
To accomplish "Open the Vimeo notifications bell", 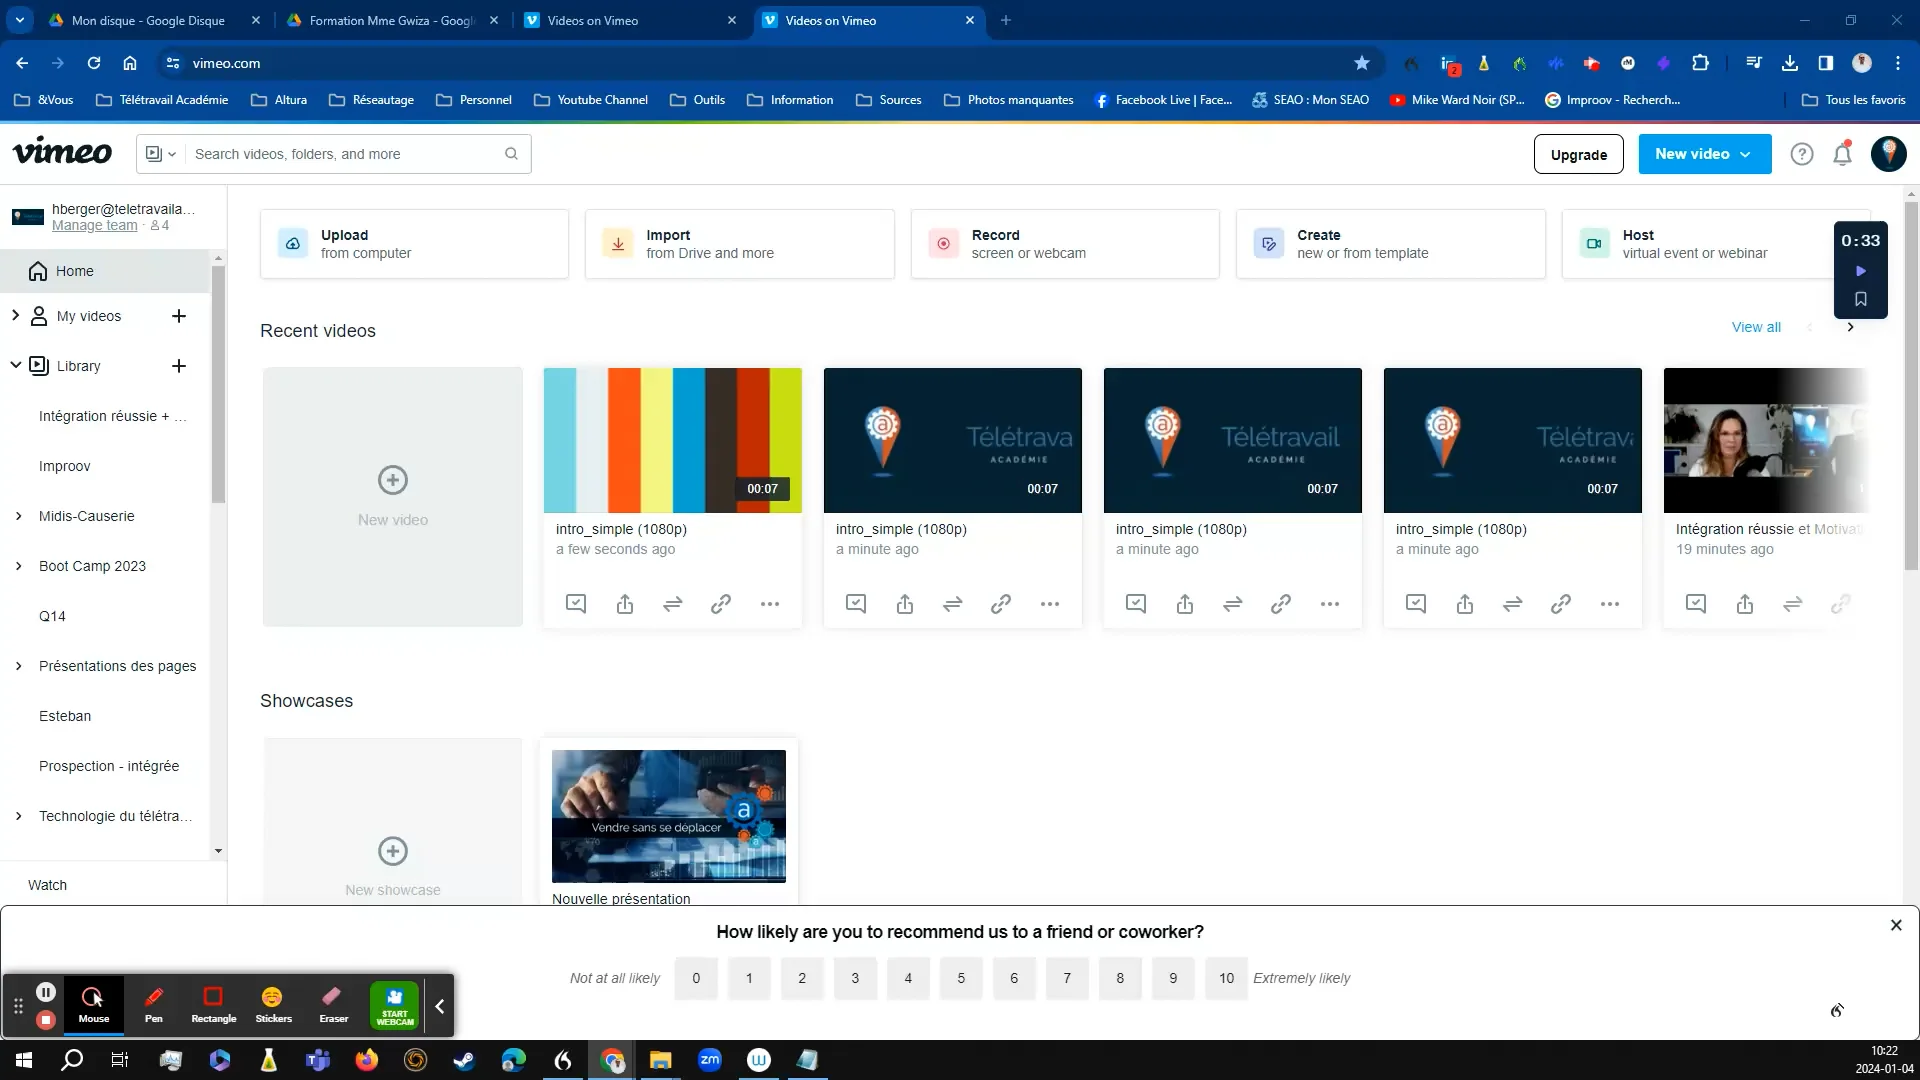I will (x=1842, y=154).
